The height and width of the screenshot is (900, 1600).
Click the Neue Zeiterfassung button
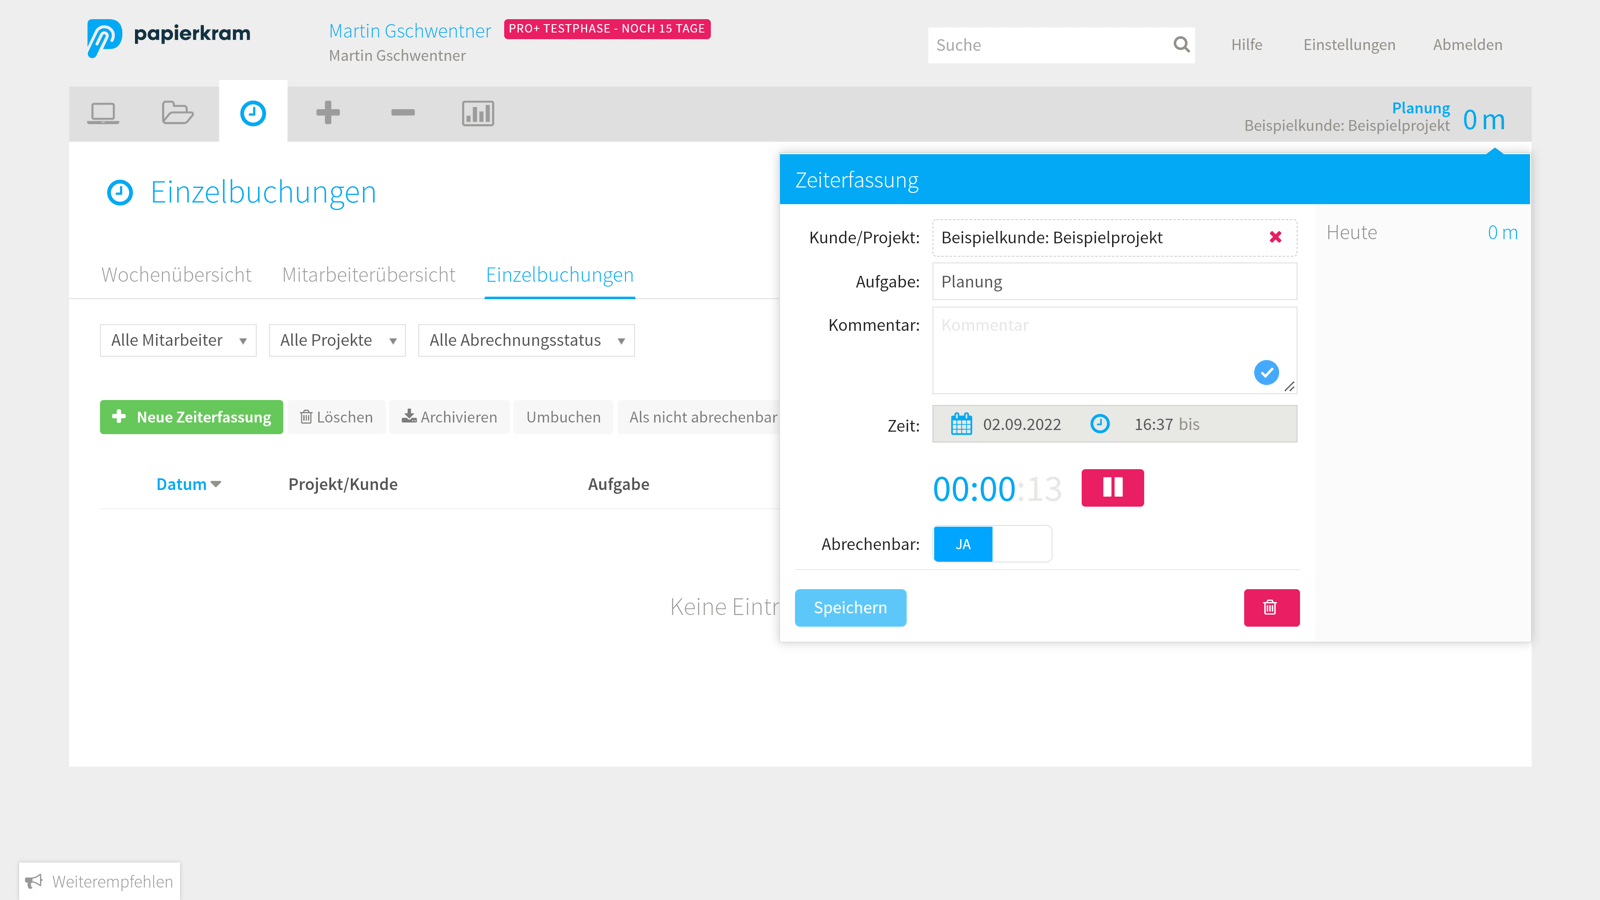pyautogui.click(x=191, y=417)
